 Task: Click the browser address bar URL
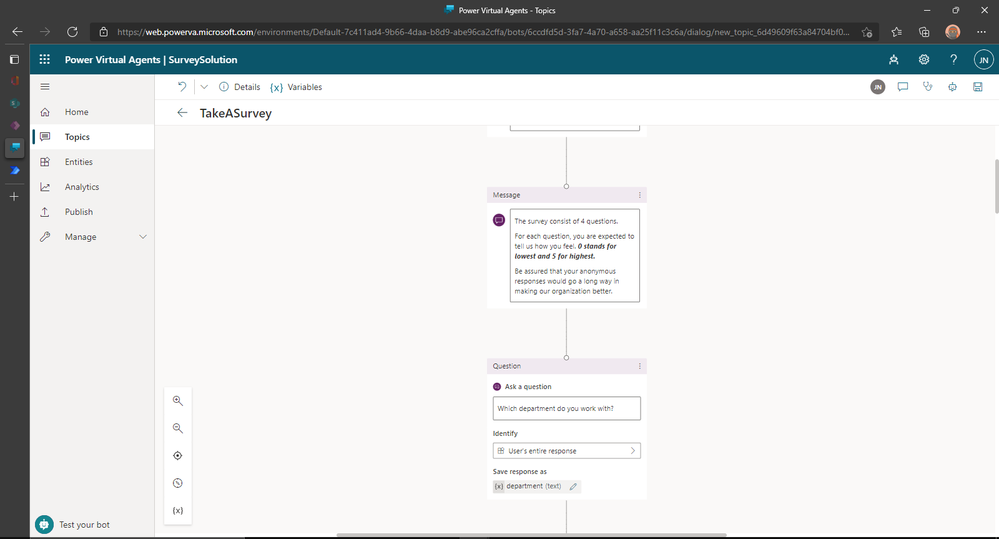[x=483, y=32]
